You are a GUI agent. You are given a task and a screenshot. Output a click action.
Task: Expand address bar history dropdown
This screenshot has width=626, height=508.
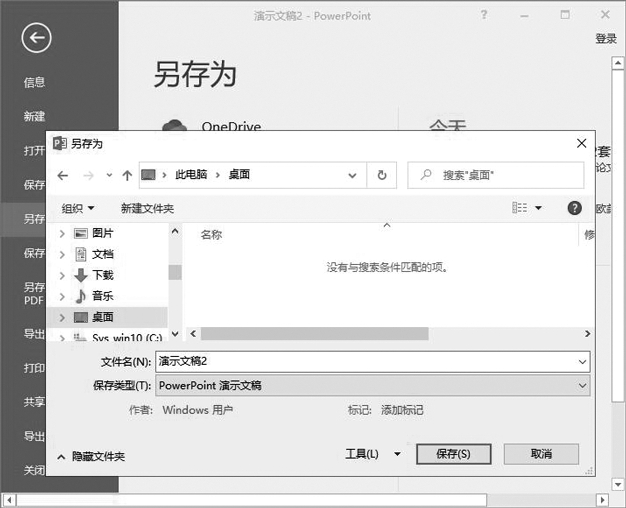point(352,175)
